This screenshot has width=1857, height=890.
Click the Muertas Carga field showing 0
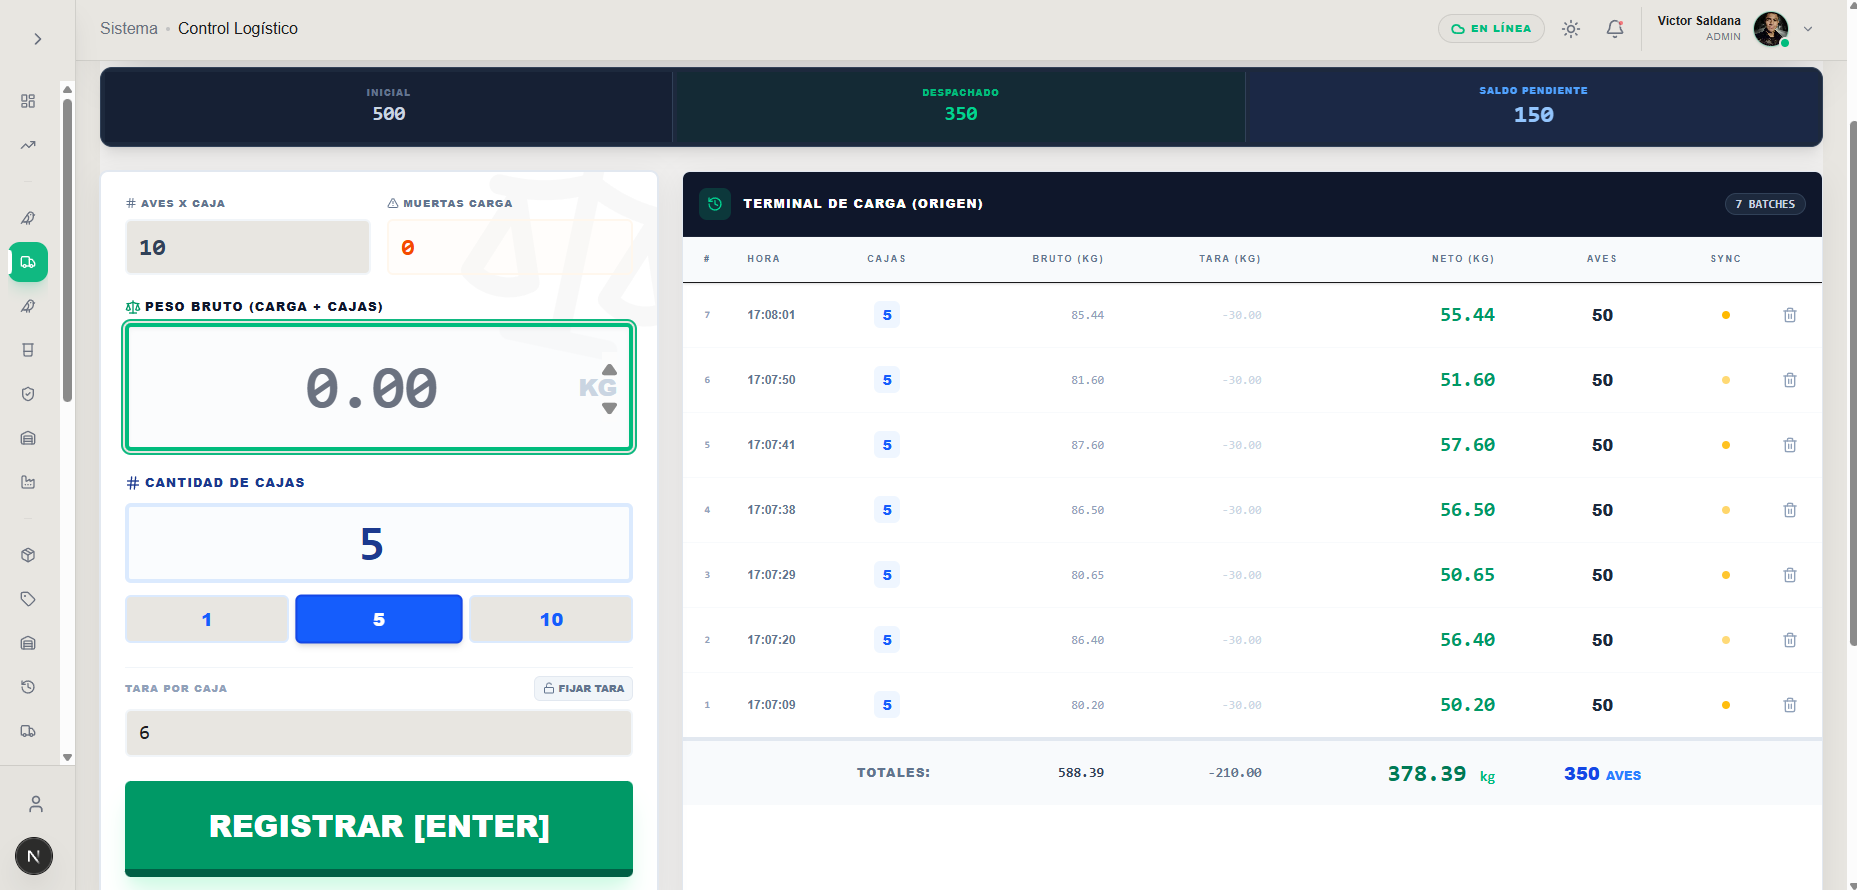pyautogui.click(x=510, y=247)
